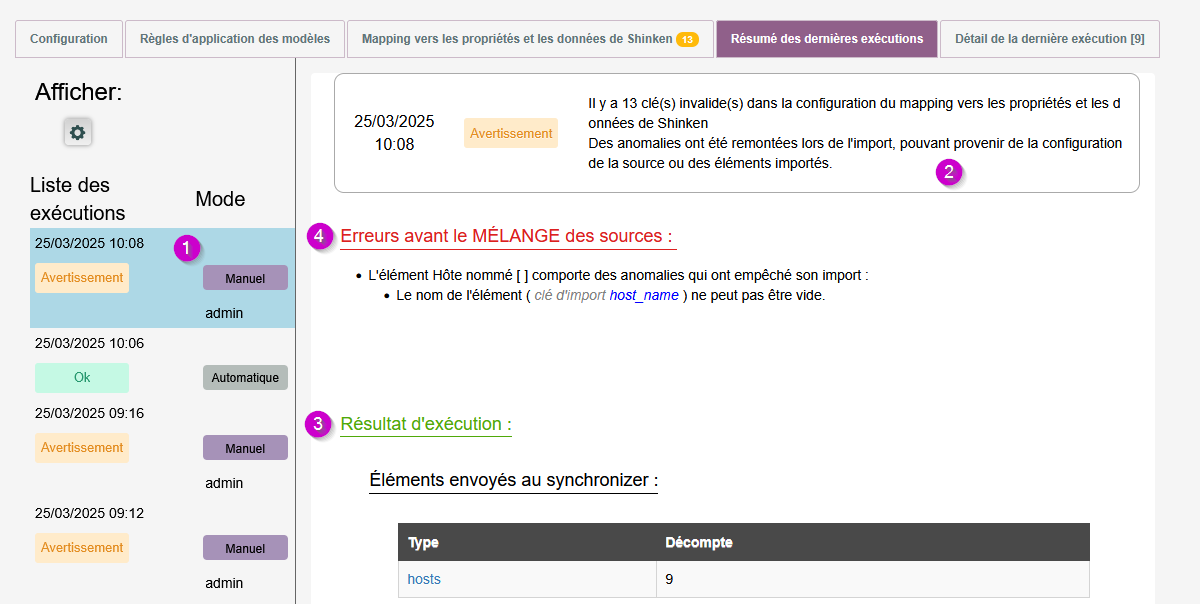
Task: Open Détail de la dernière exécution tab
Action: (1049, 39)
